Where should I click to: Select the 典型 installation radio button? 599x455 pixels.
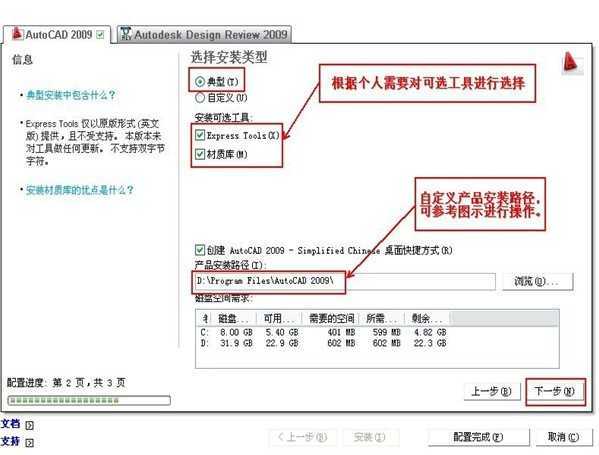[200, 81]
